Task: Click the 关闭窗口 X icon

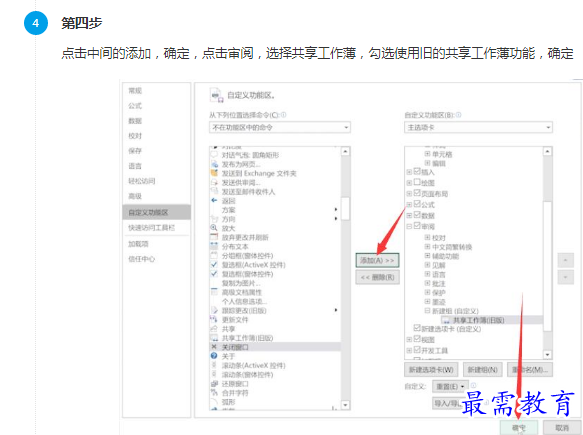Action: tap(214, 347)
